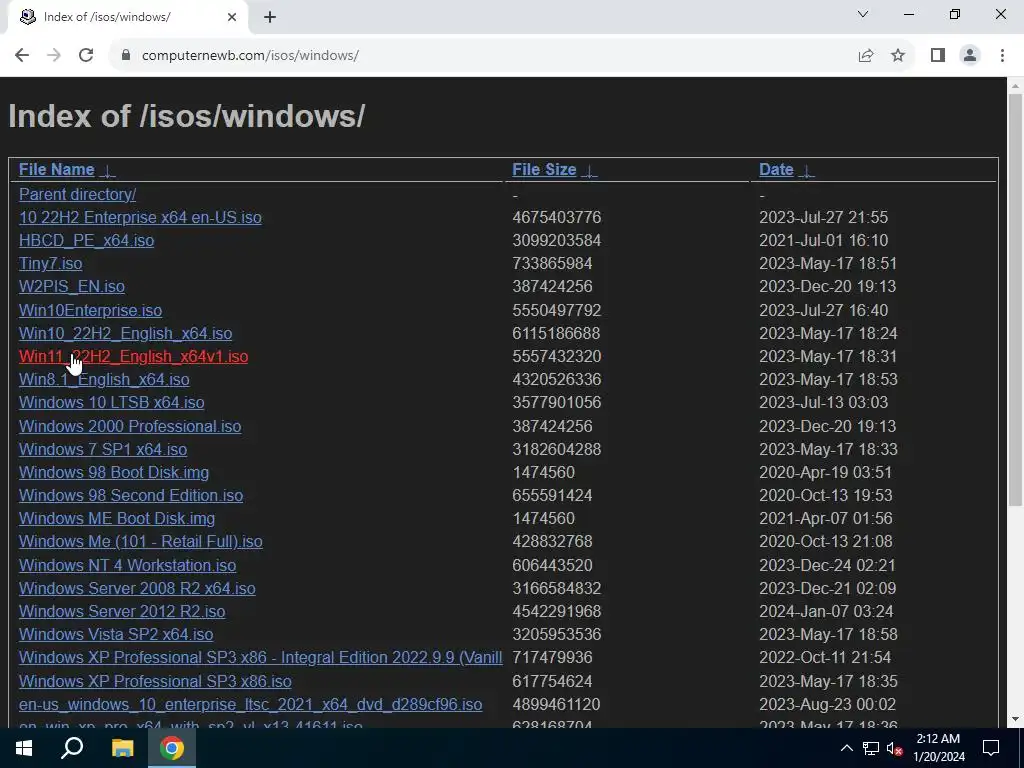The image size is (1024, 768).
Task: Share this page using the share icon
Action: click(x=866, y=56)
